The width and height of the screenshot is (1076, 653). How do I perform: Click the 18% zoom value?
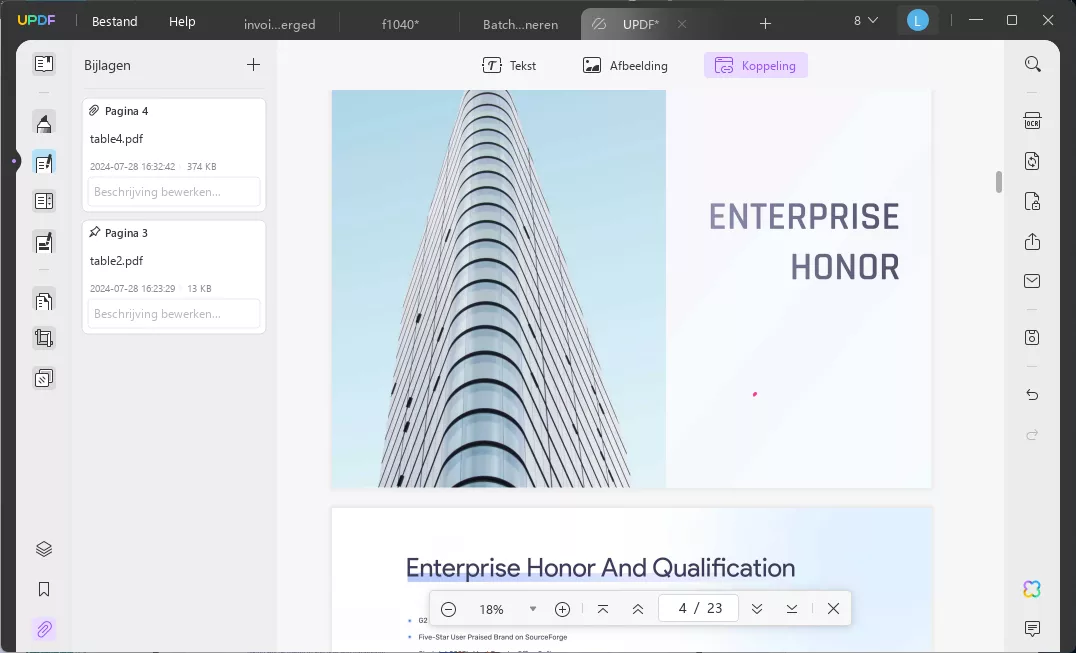pos(491,609)
